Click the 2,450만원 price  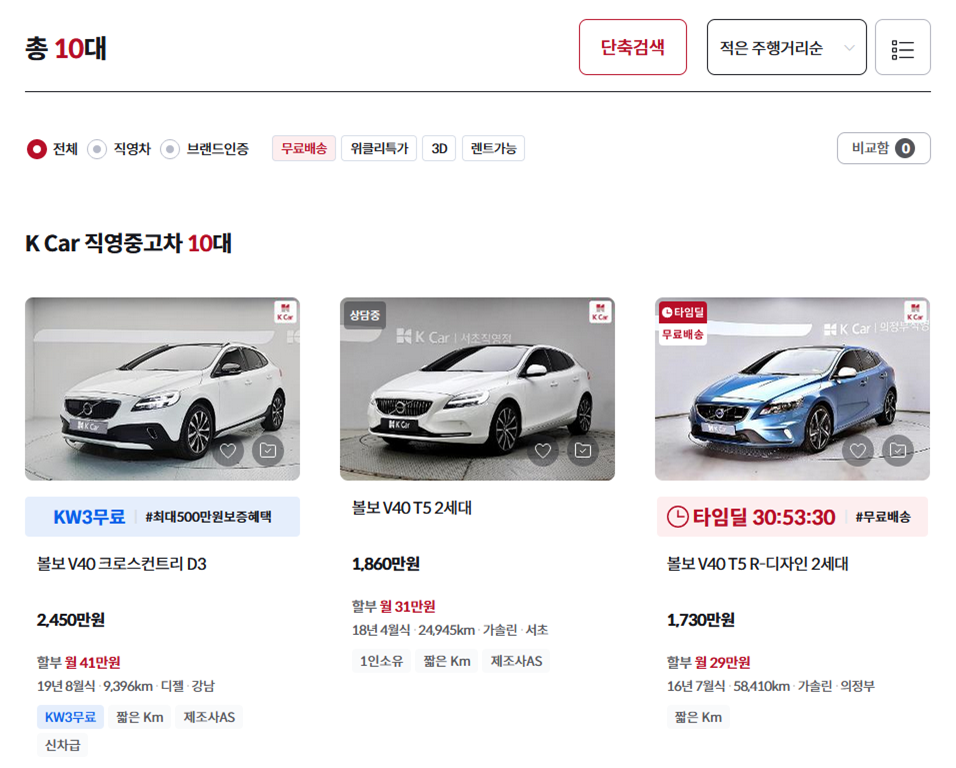71,620
